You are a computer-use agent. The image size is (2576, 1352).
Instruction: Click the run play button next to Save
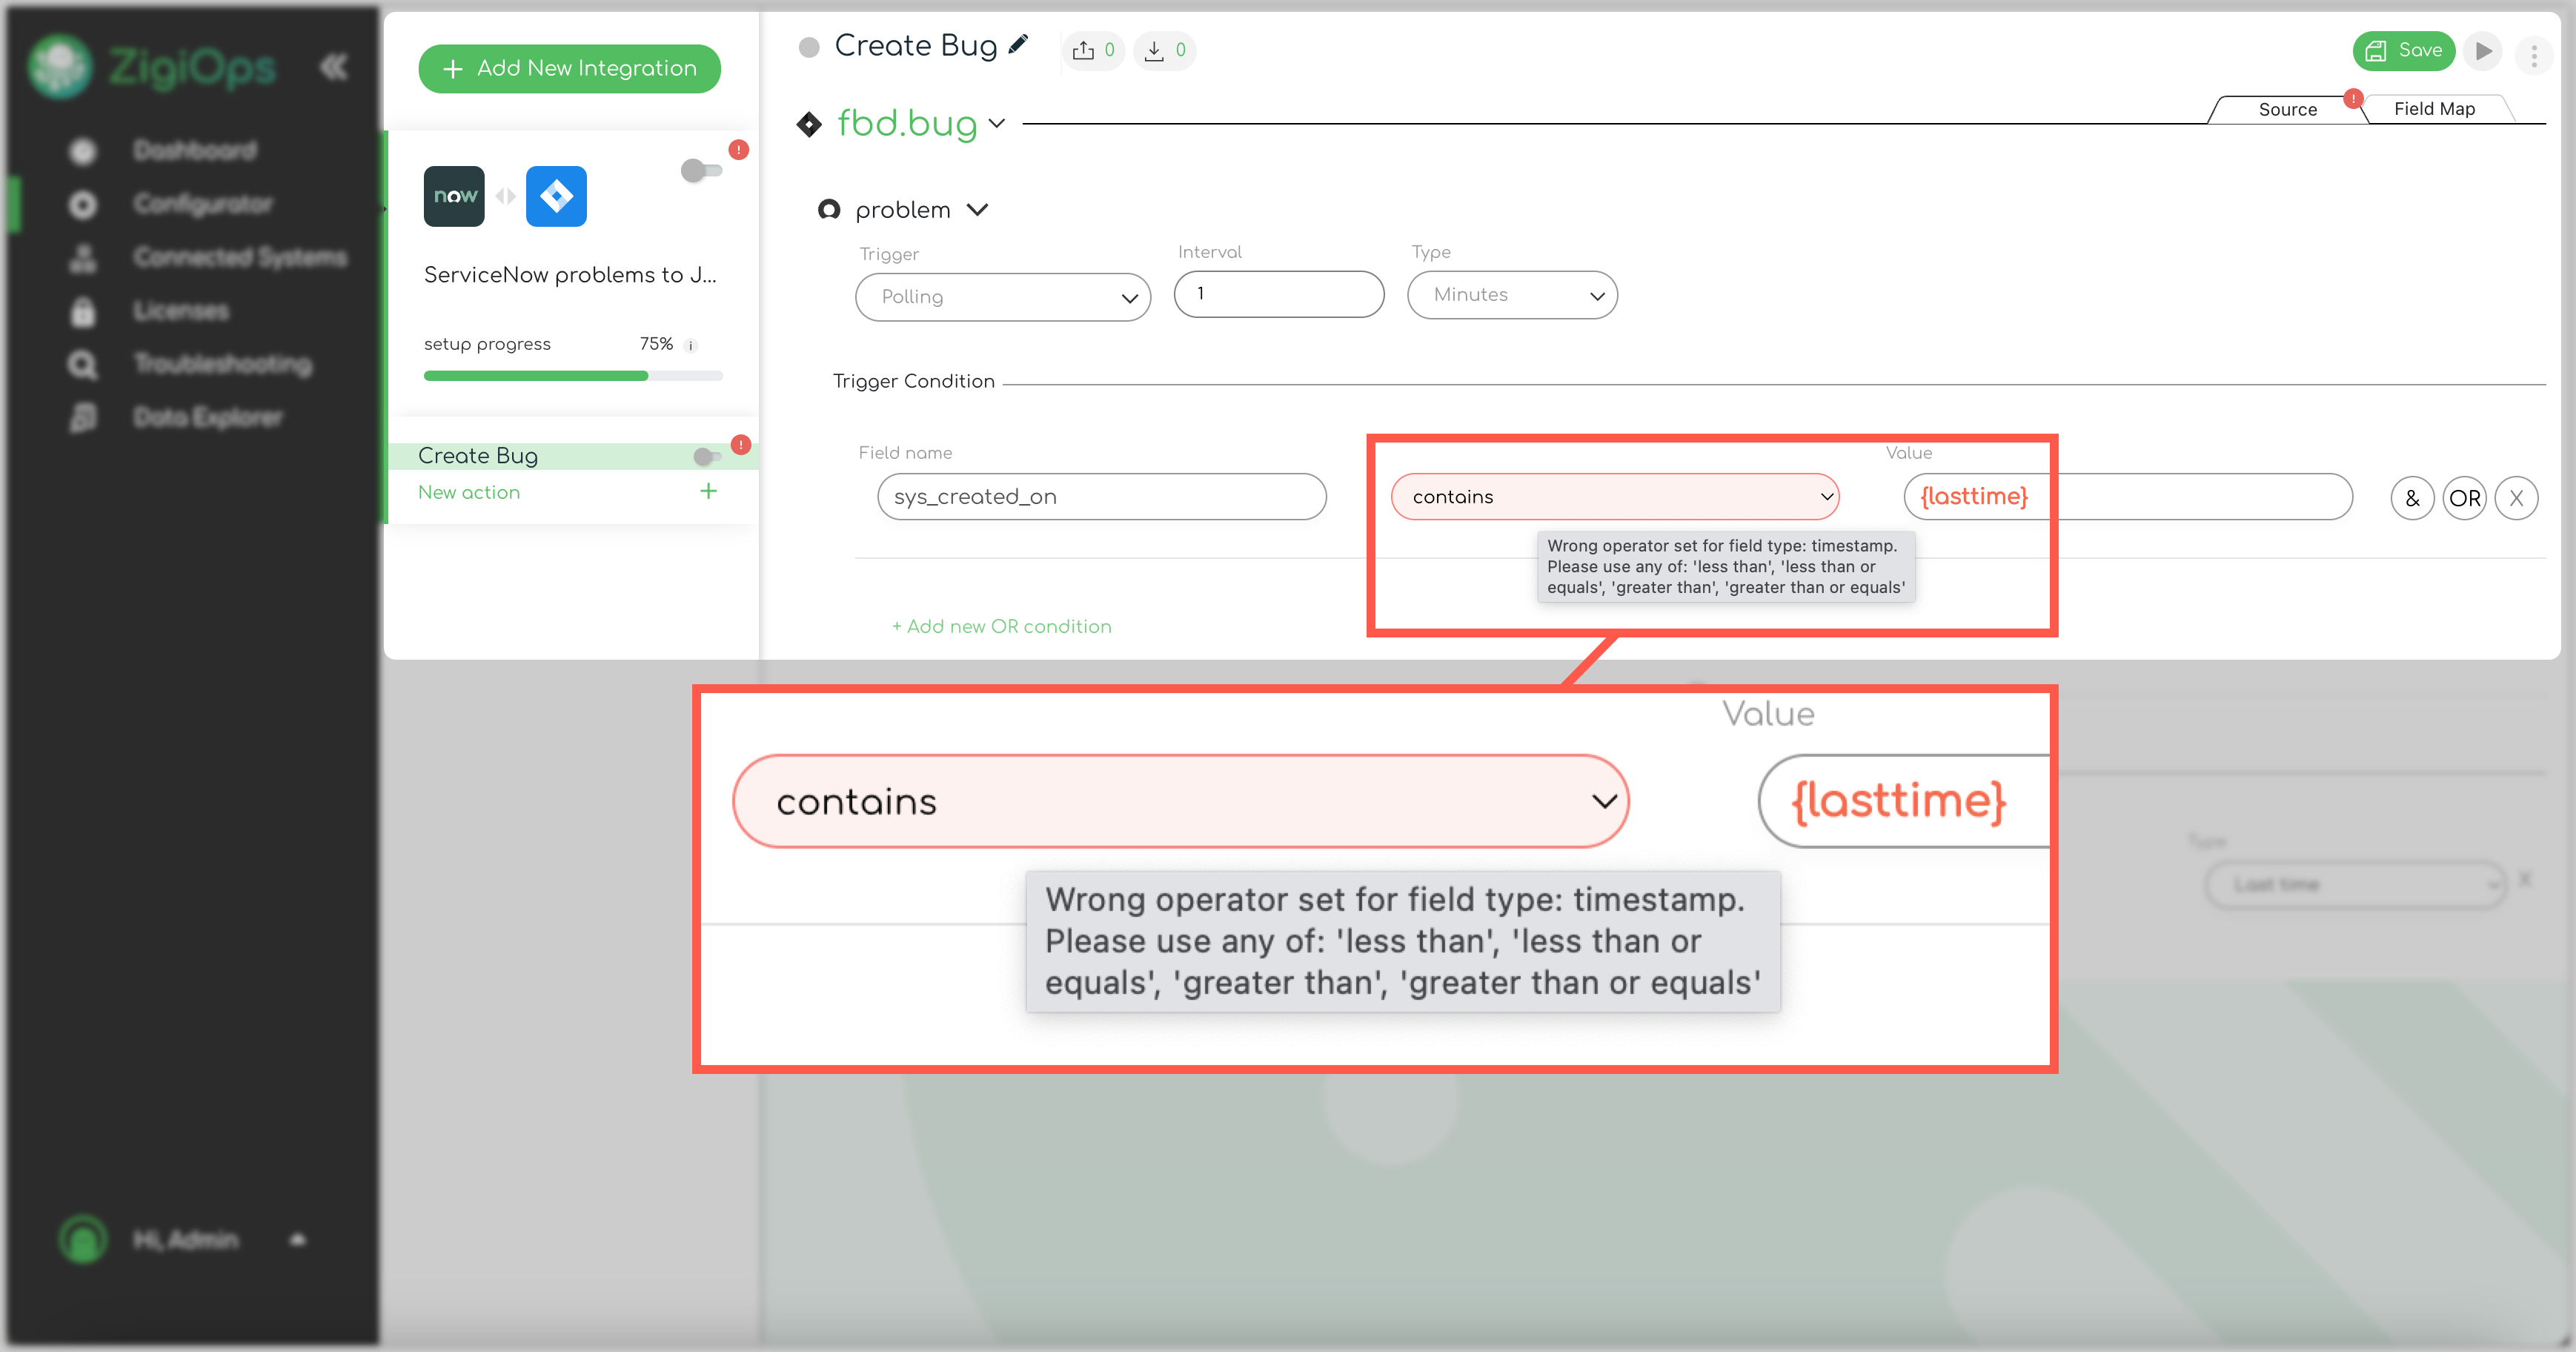(2482, 51)
